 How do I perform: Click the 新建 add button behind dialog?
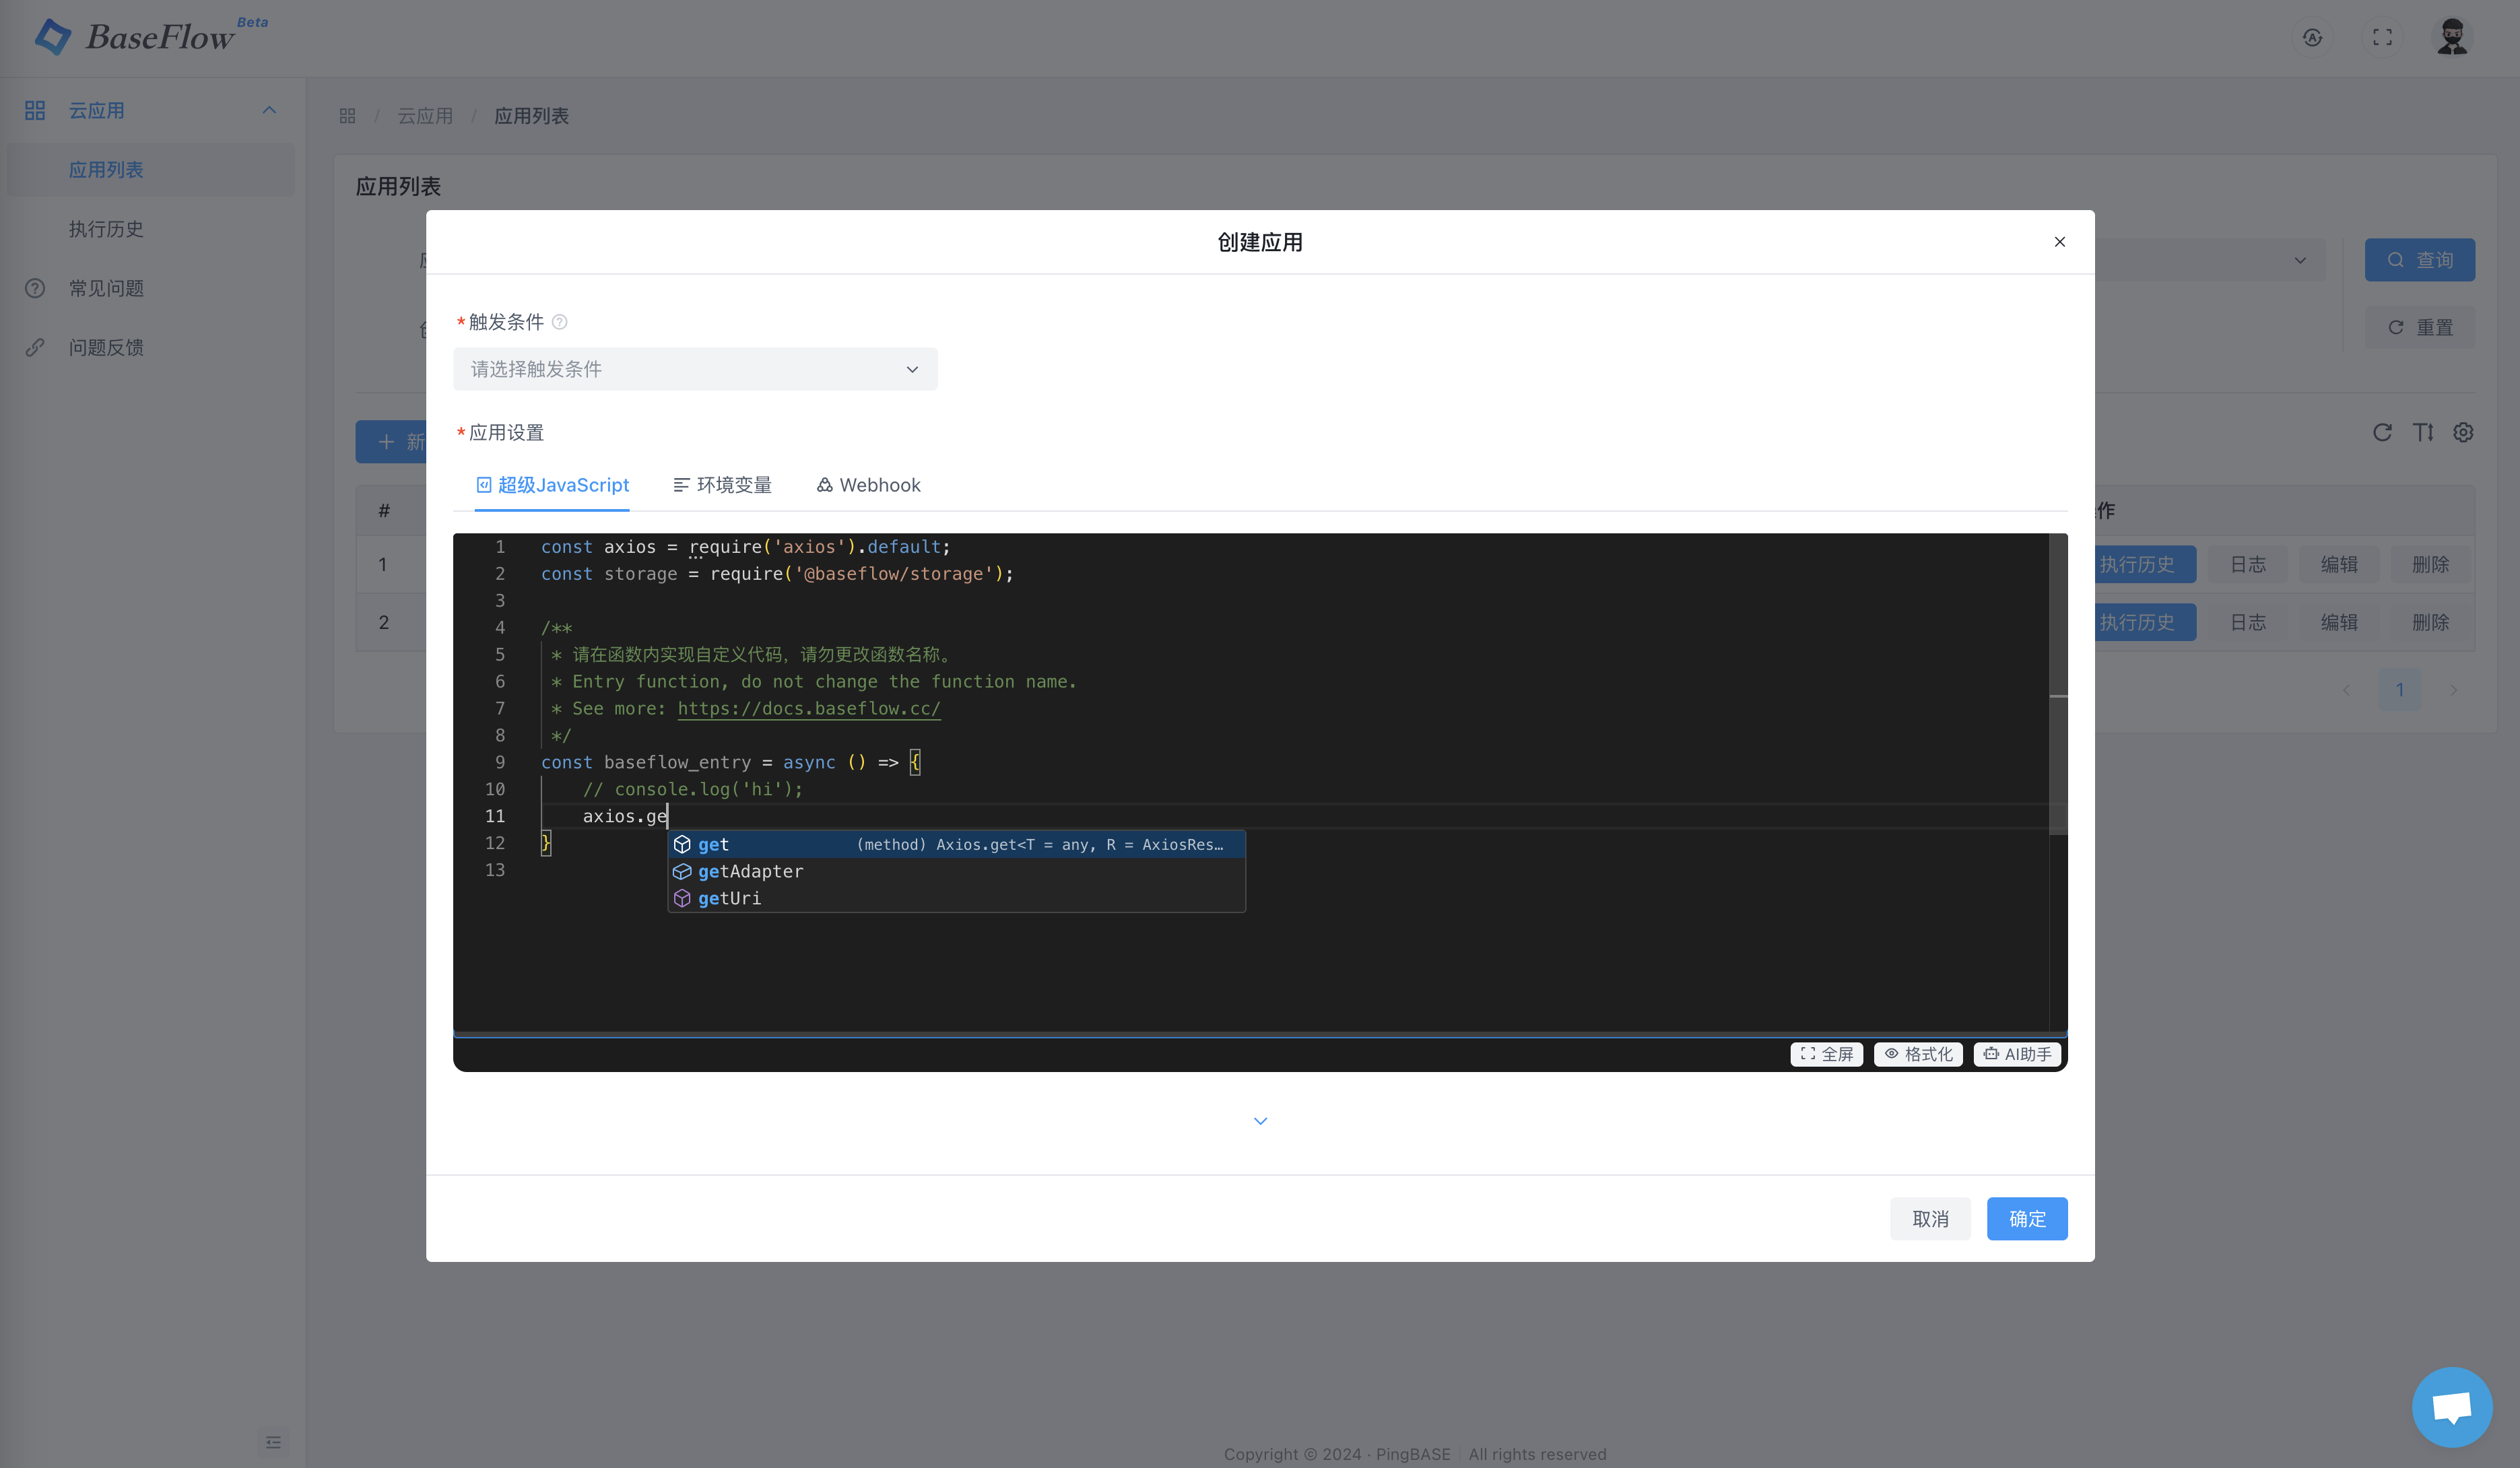coord(391,442)
